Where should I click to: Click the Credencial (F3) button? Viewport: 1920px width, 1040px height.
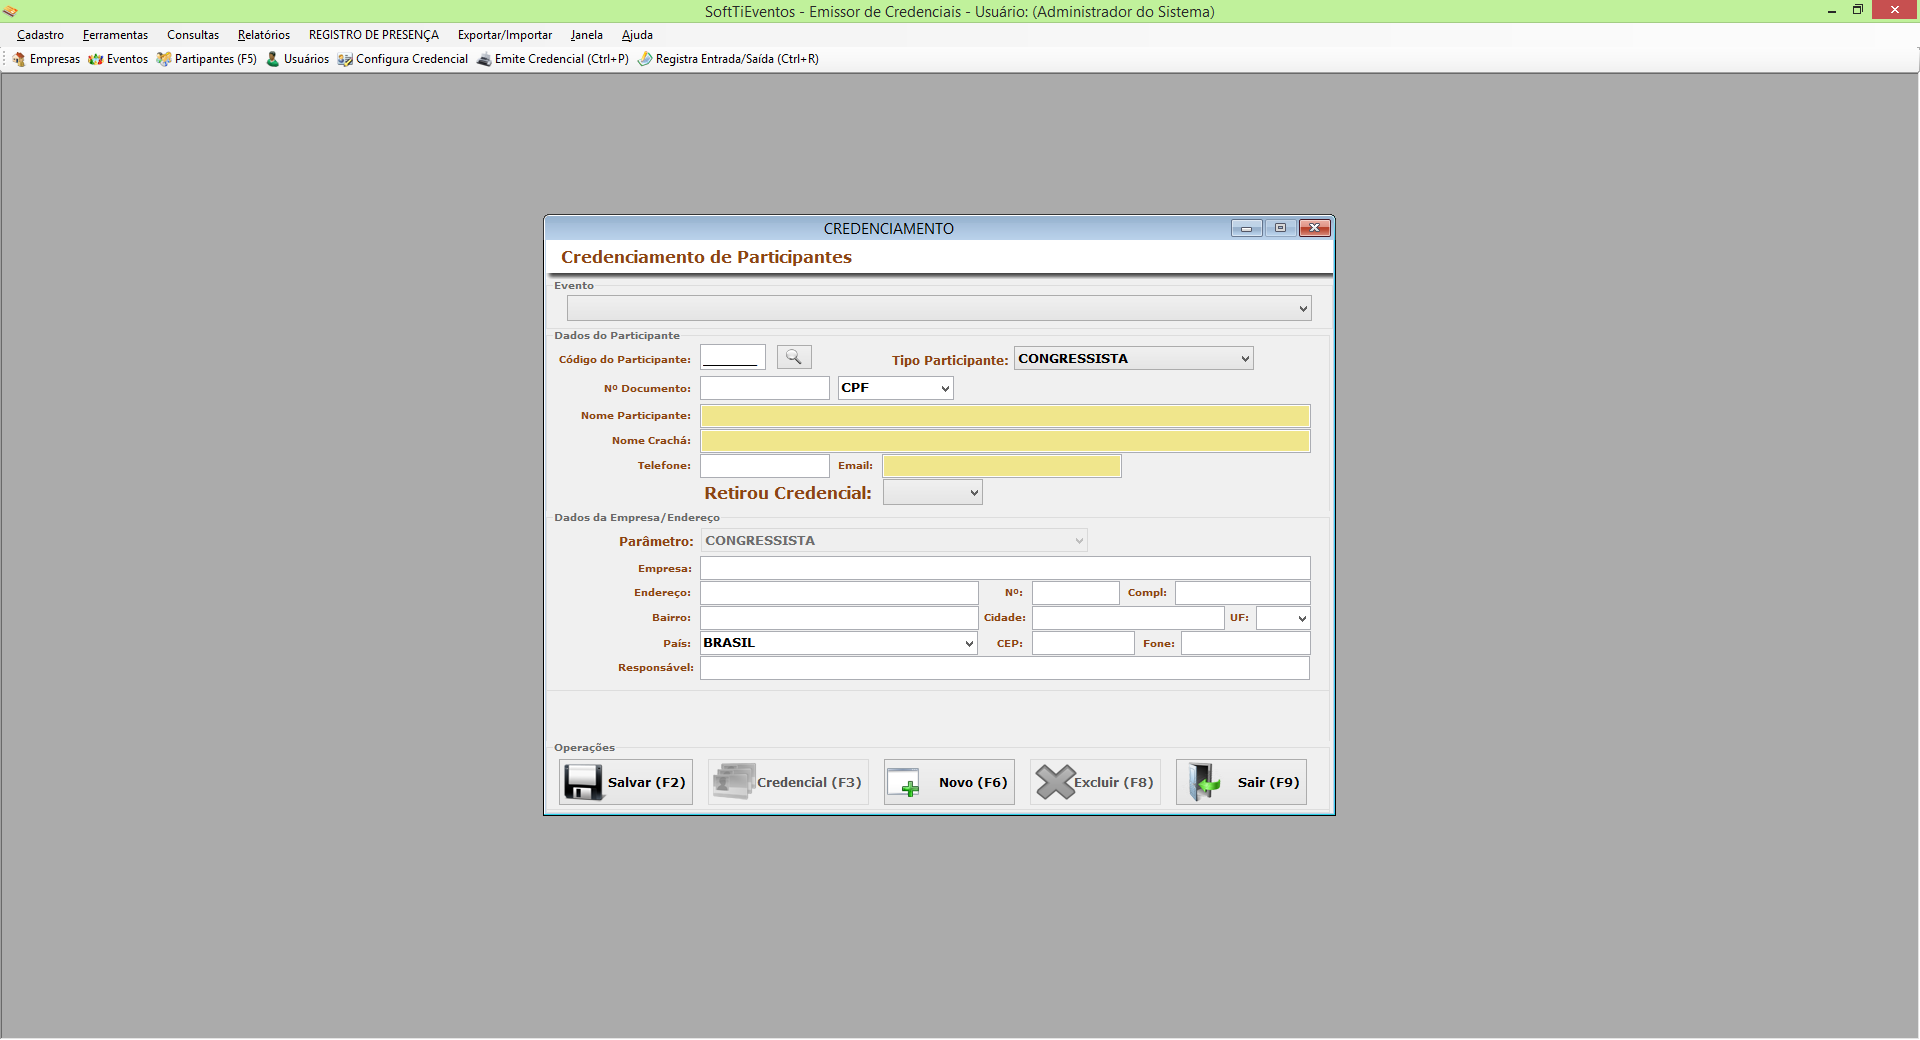click(788, 782)
